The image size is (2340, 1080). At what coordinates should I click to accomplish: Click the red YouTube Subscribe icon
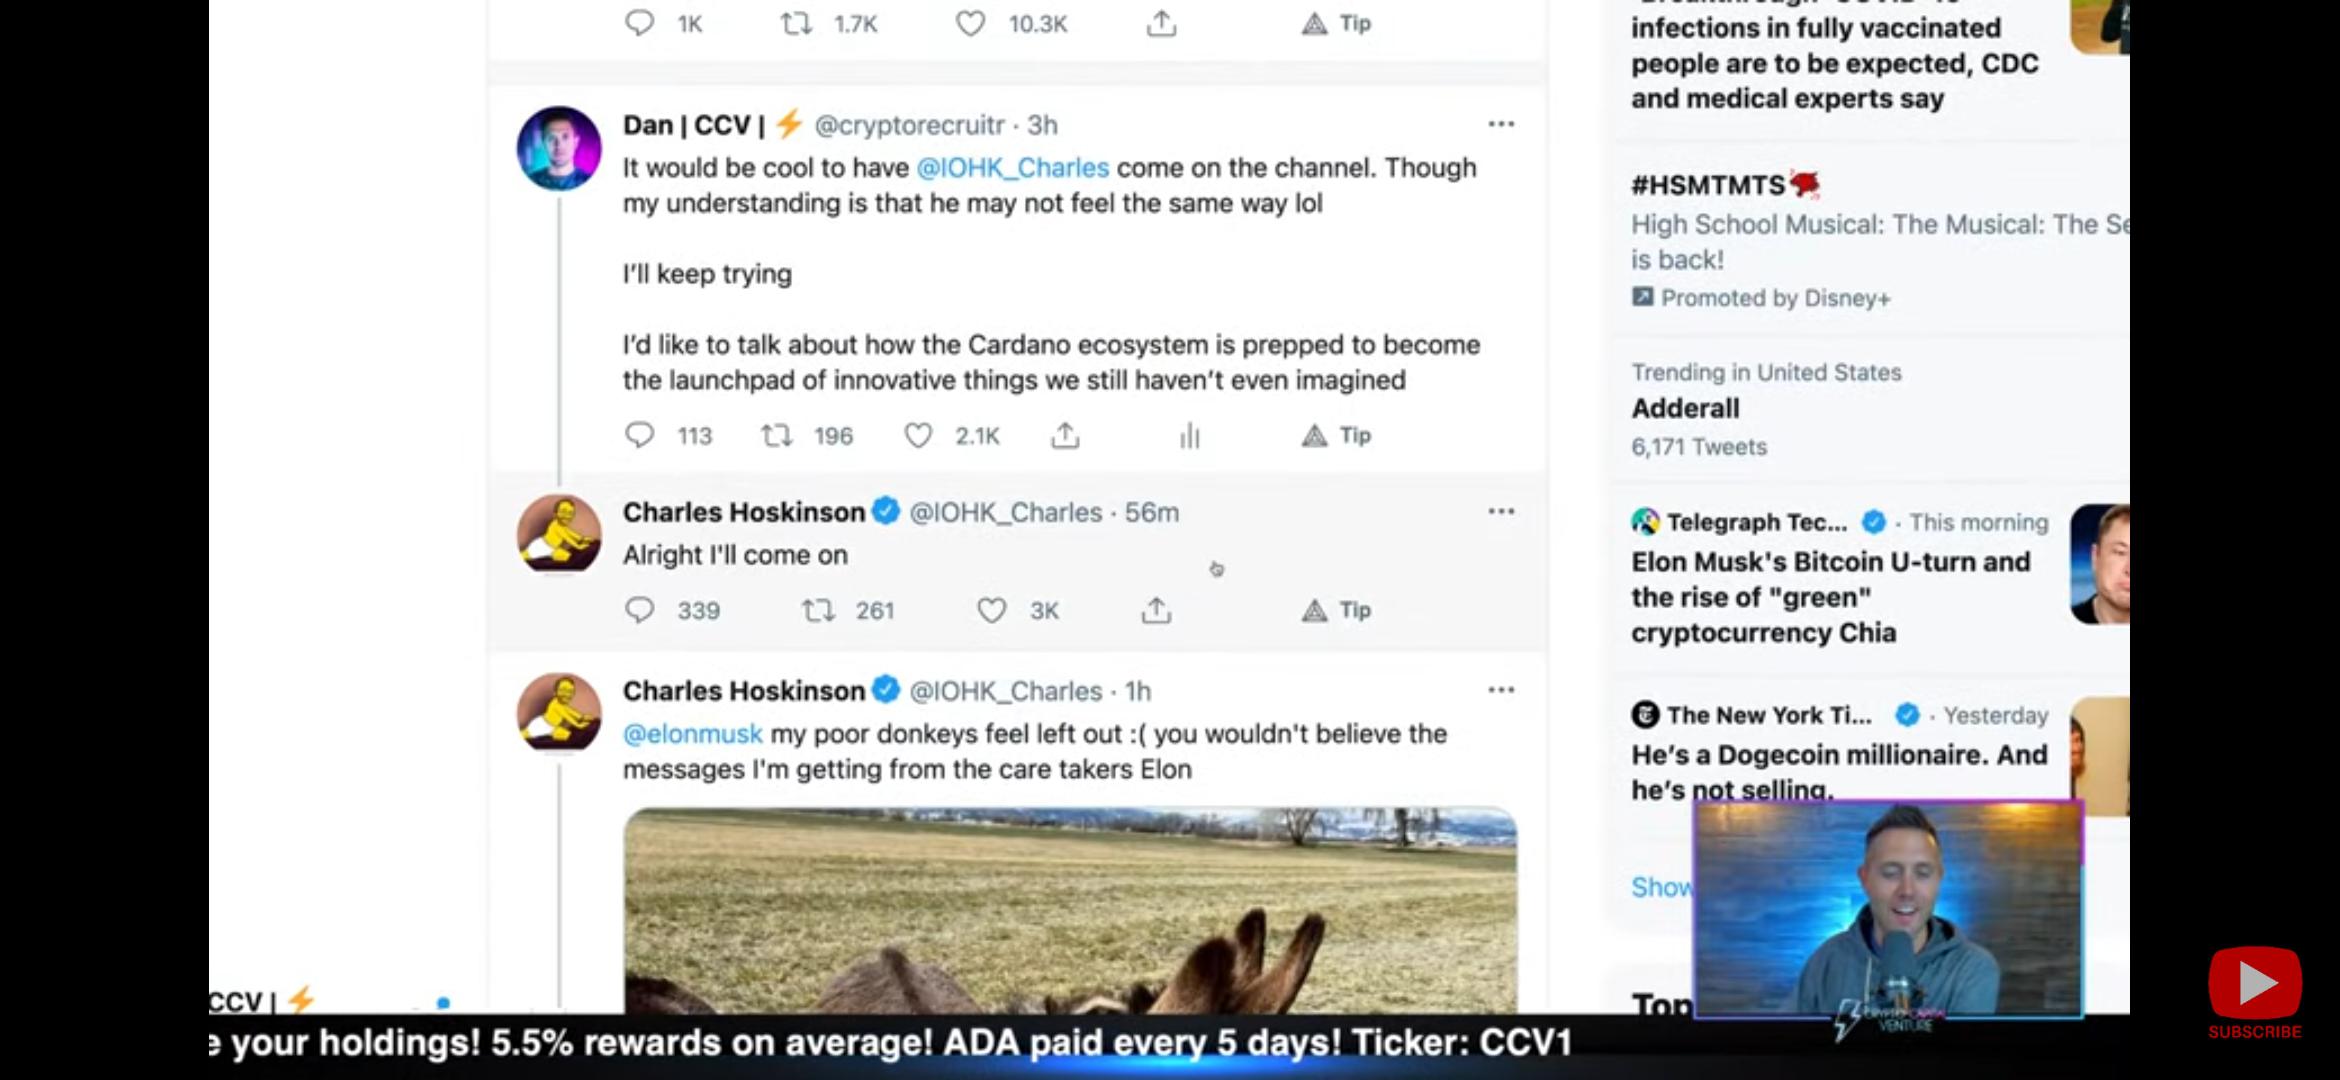(x=2255, y=984)
